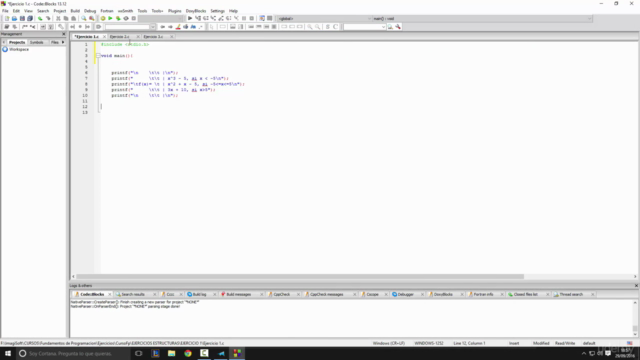640x360 pixels.
Task: Open the Debug menu
Action: pos(90,11)
